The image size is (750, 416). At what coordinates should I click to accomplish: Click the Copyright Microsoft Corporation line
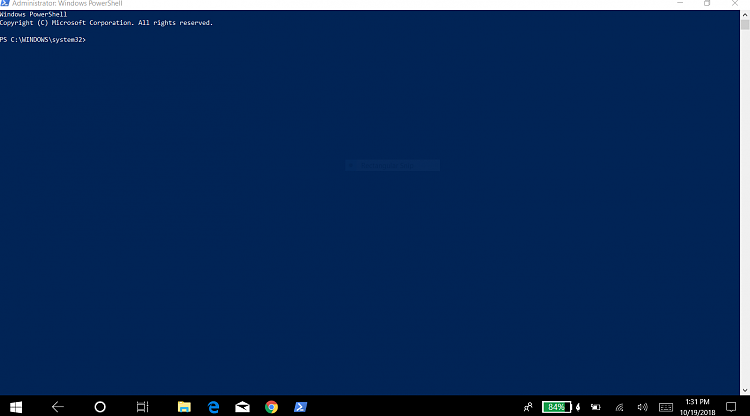tap(106, 23)
